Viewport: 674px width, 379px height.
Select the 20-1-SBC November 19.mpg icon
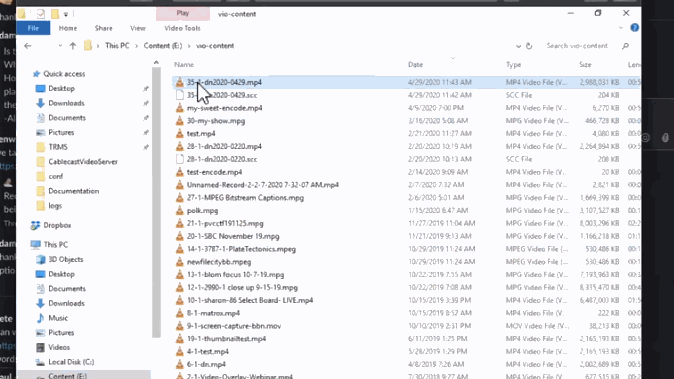180,236
